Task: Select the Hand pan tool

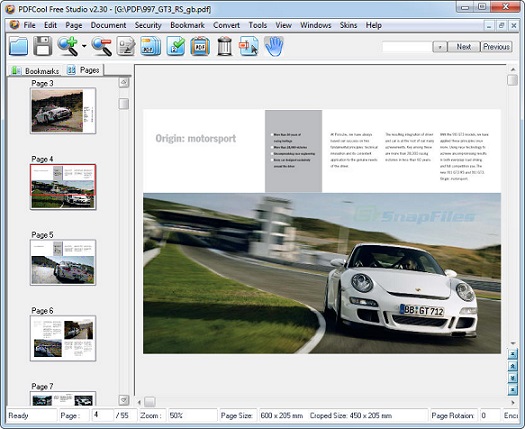Action: pos(274,46)
